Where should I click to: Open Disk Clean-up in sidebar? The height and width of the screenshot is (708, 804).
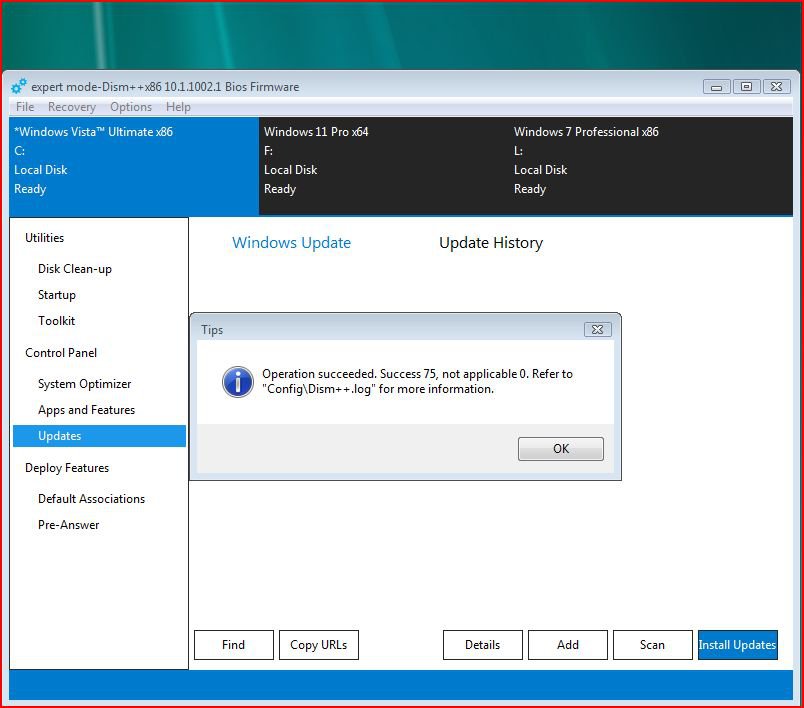[x=75, y=269]
